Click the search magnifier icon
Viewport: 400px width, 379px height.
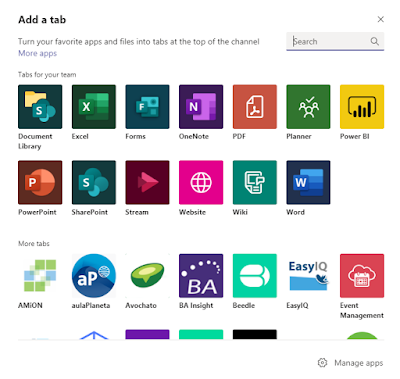[375, 41]
